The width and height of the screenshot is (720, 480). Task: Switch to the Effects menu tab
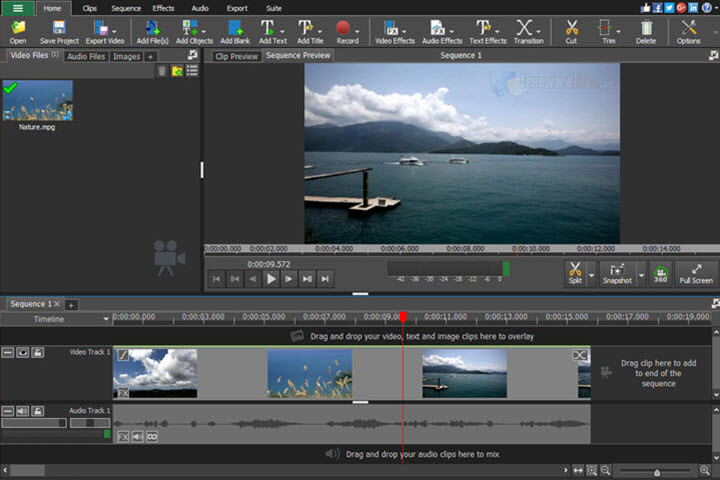pyautogui.click(x=163, y=7)
